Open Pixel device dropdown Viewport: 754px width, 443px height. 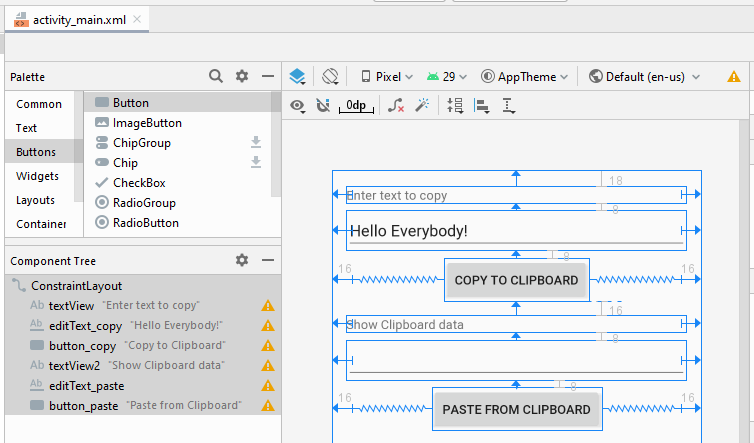(x=387, y=76)
